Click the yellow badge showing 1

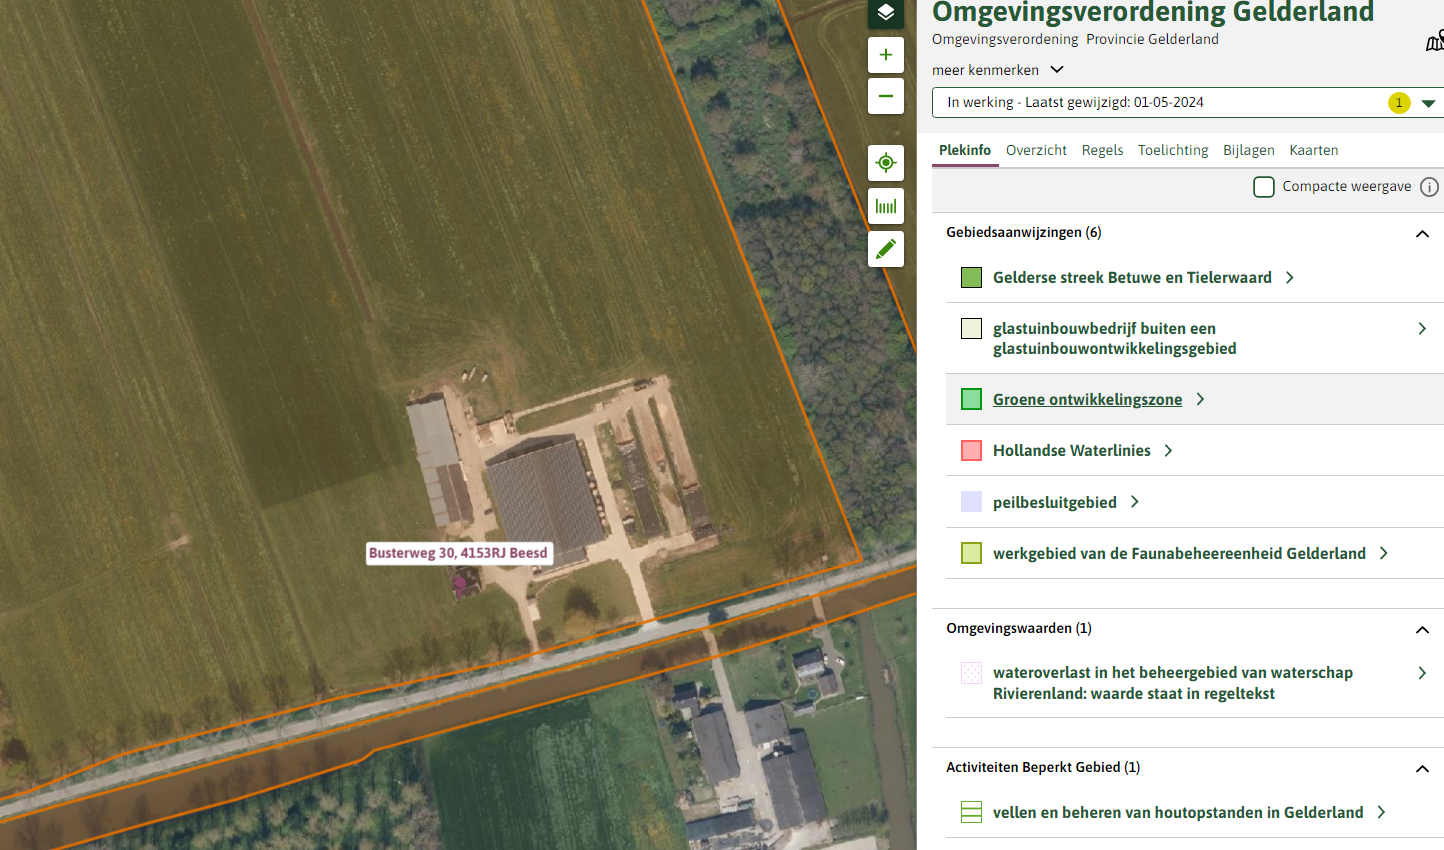click(x=1399, y=103)
